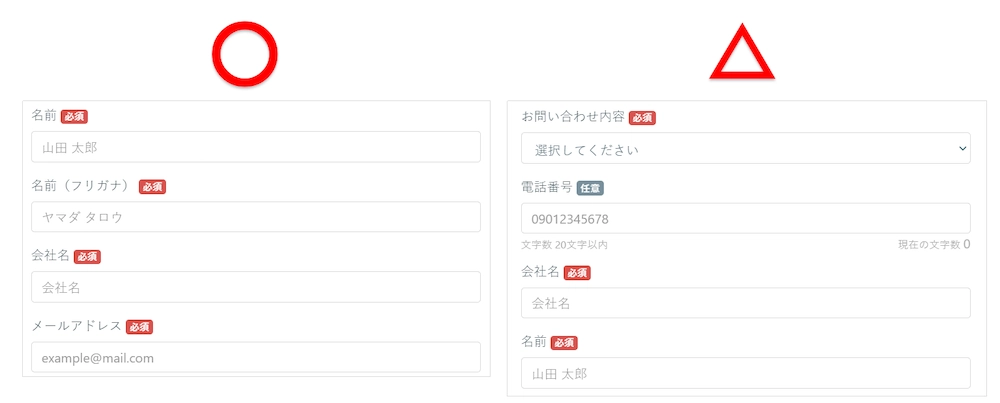Screen dimensions: 1000x403
Task: Click the ヤマダ タロウ furigana input
Action: (x=255, y=217)
